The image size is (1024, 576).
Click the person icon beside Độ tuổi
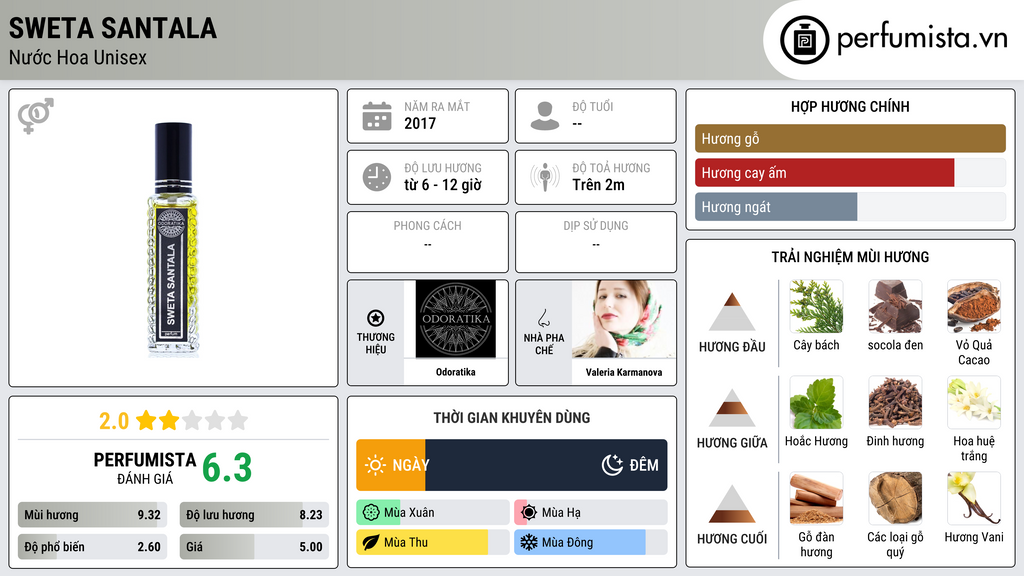(545, 116)
